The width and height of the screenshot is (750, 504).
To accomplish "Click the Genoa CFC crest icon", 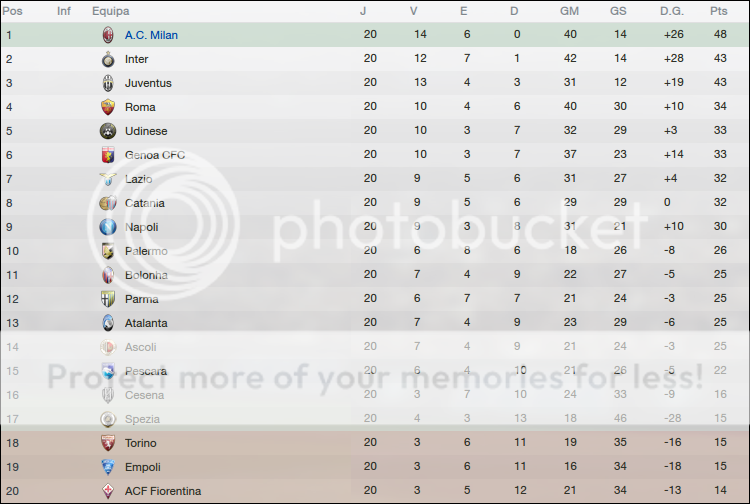I will pyautogui.click(x=108, y=155).
